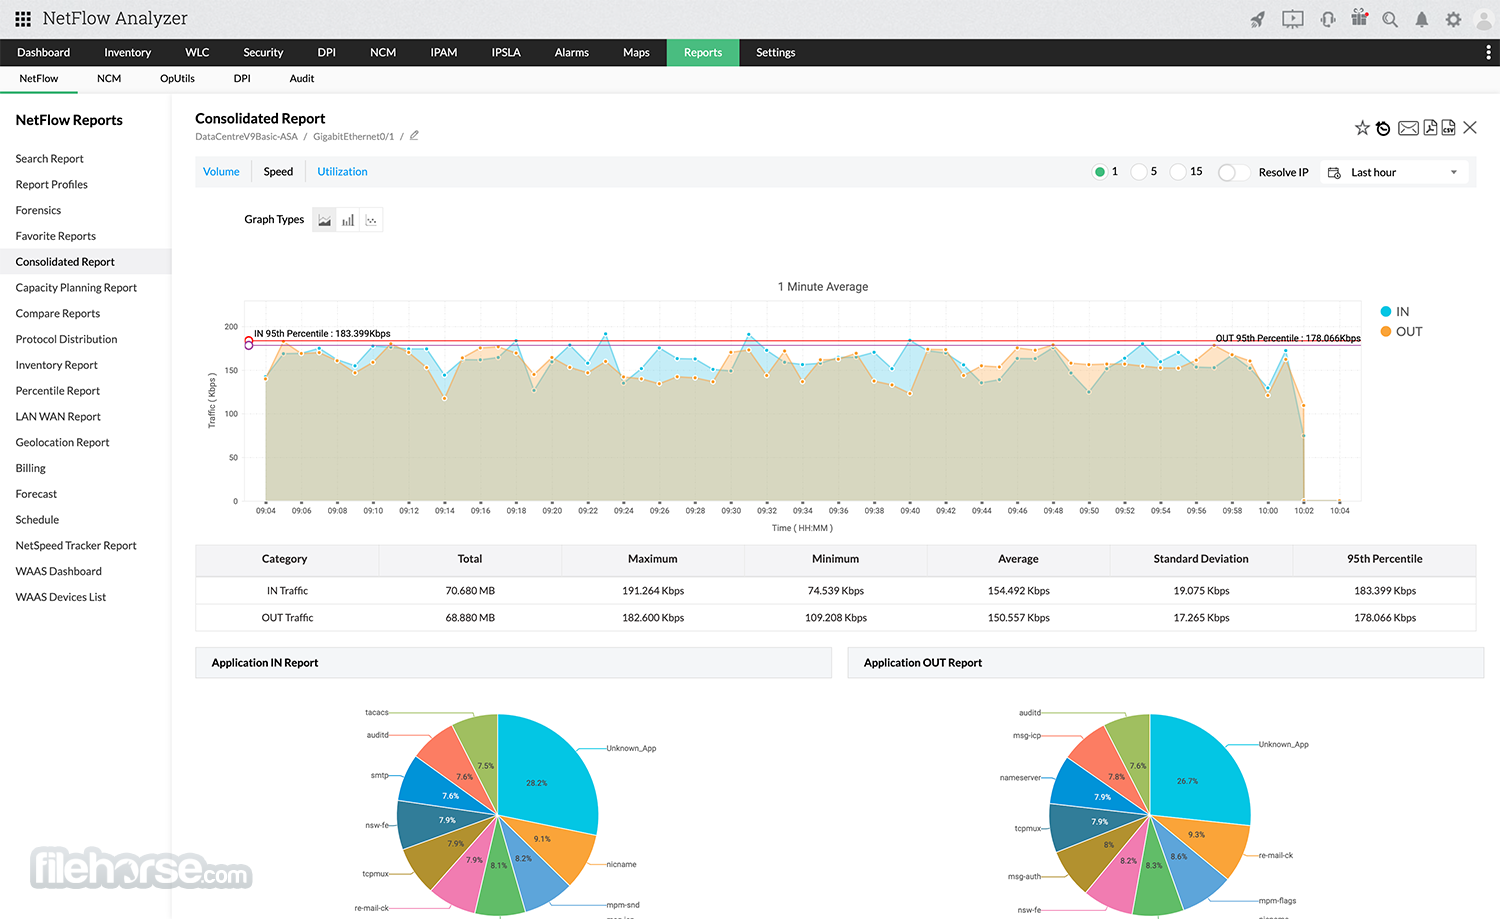Click the support headset icon
The width and height of the screenshot is (1500, 919).
(1328, 19)
